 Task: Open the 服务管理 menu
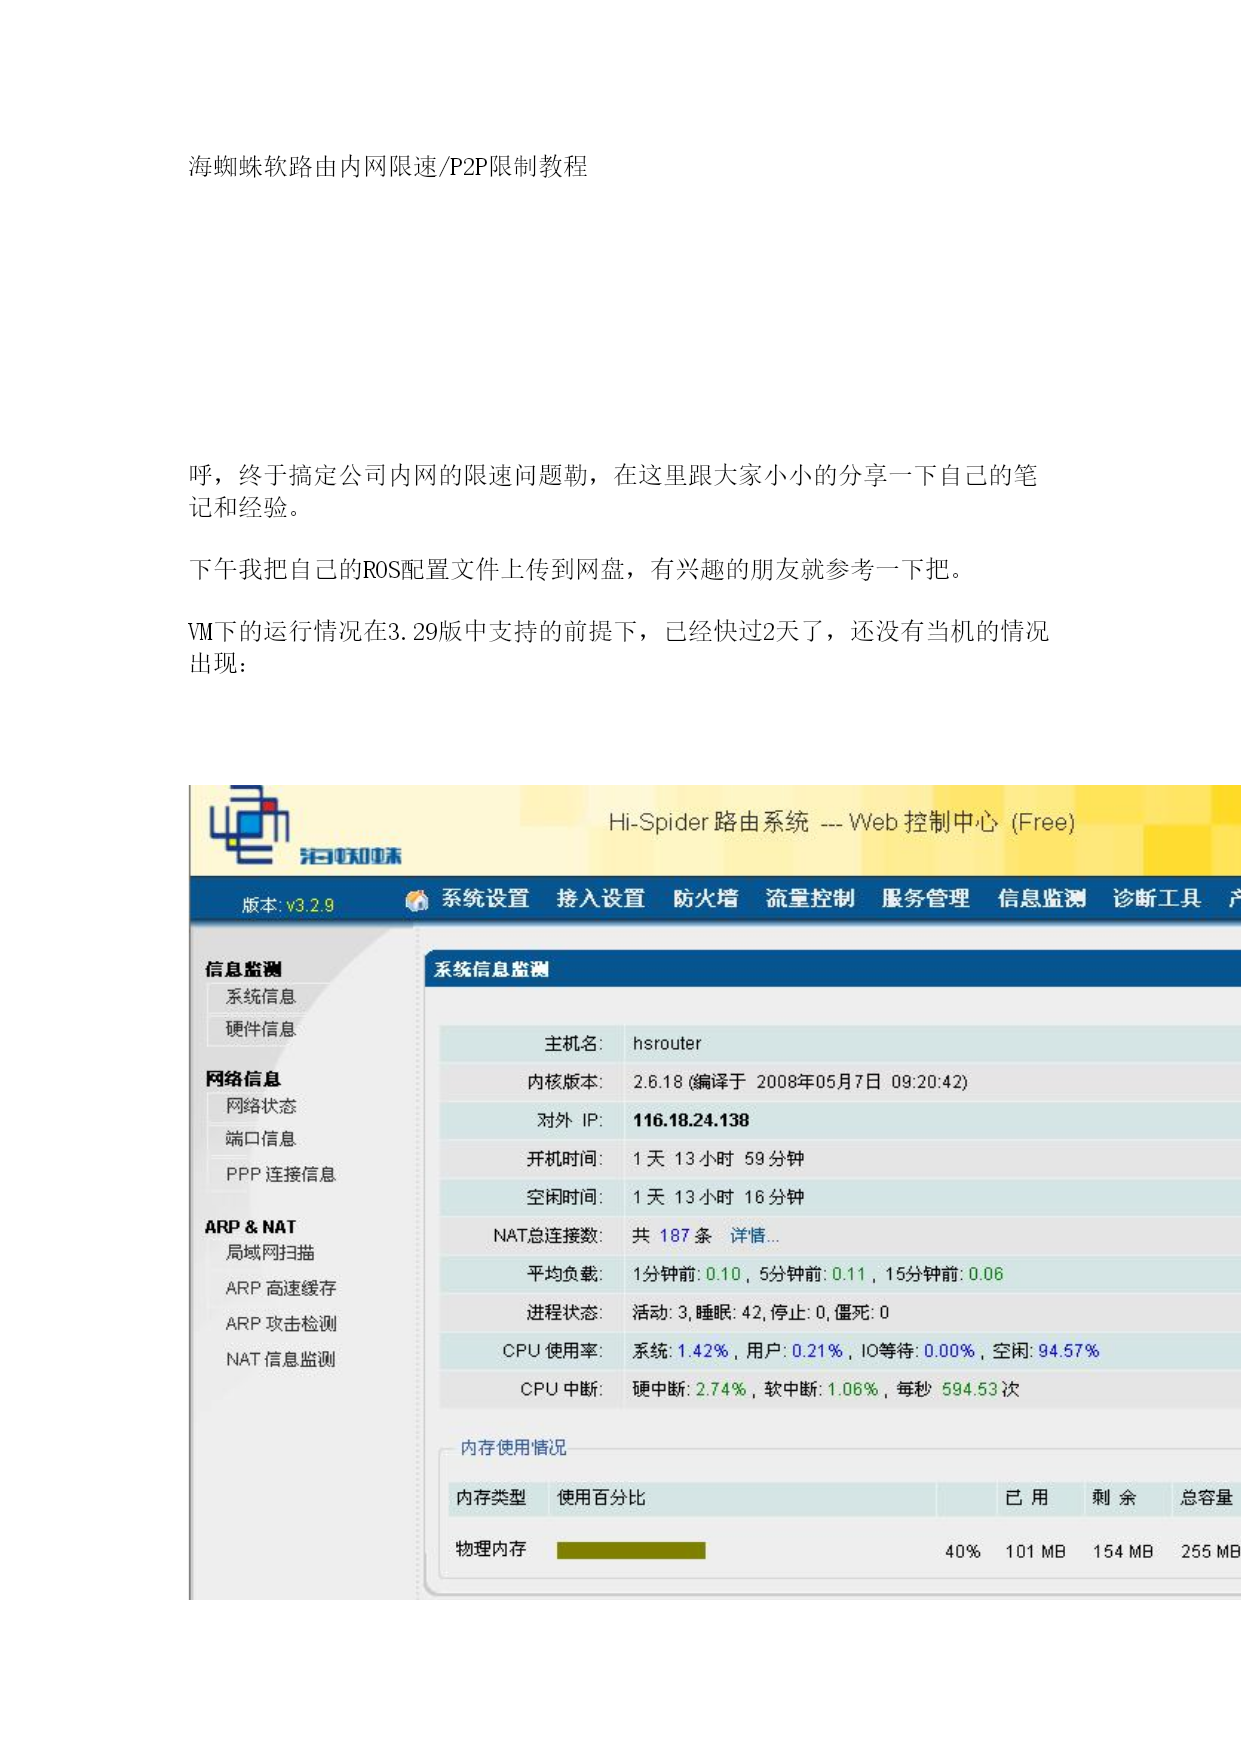pyautogui.click(x=925, y=899)
